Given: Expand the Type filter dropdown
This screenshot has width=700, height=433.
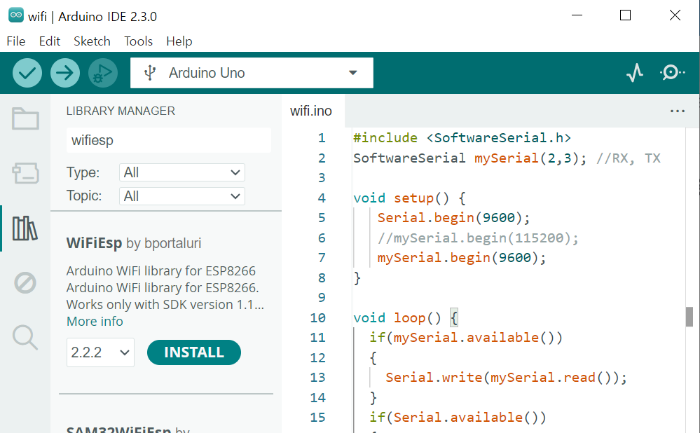Looking at the screenshot, I should click(182, 172).
